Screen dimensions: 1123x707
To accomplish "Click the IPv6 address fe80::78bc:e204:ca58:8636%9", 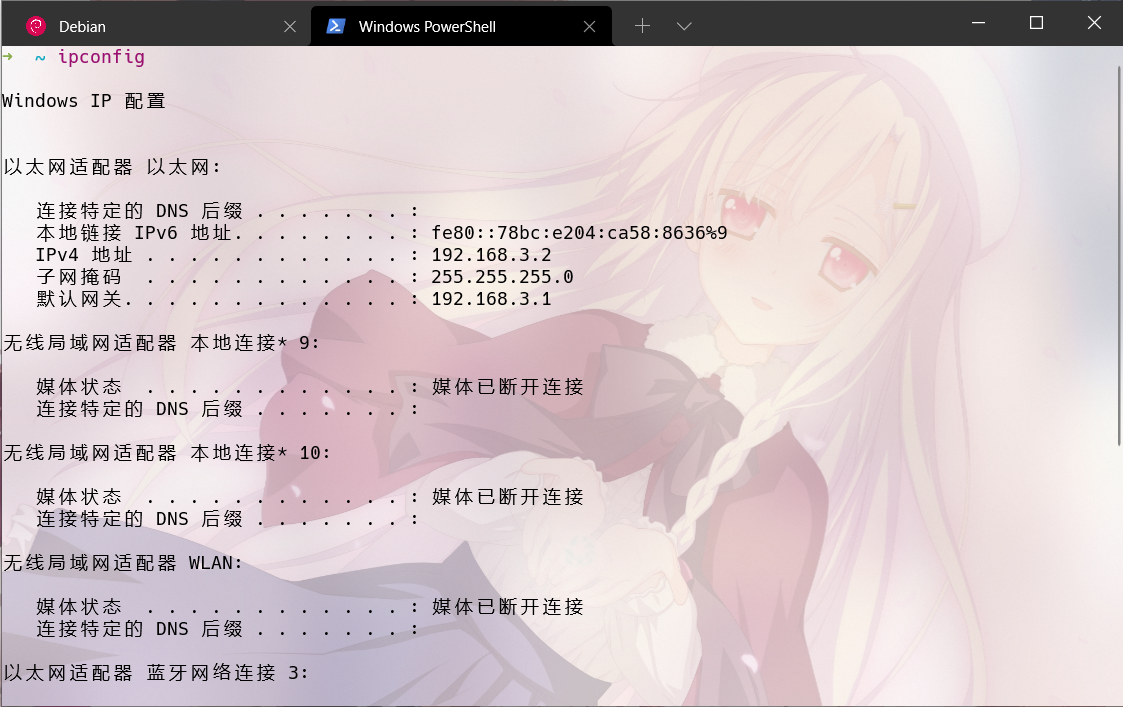I will [x=579, y=233].
